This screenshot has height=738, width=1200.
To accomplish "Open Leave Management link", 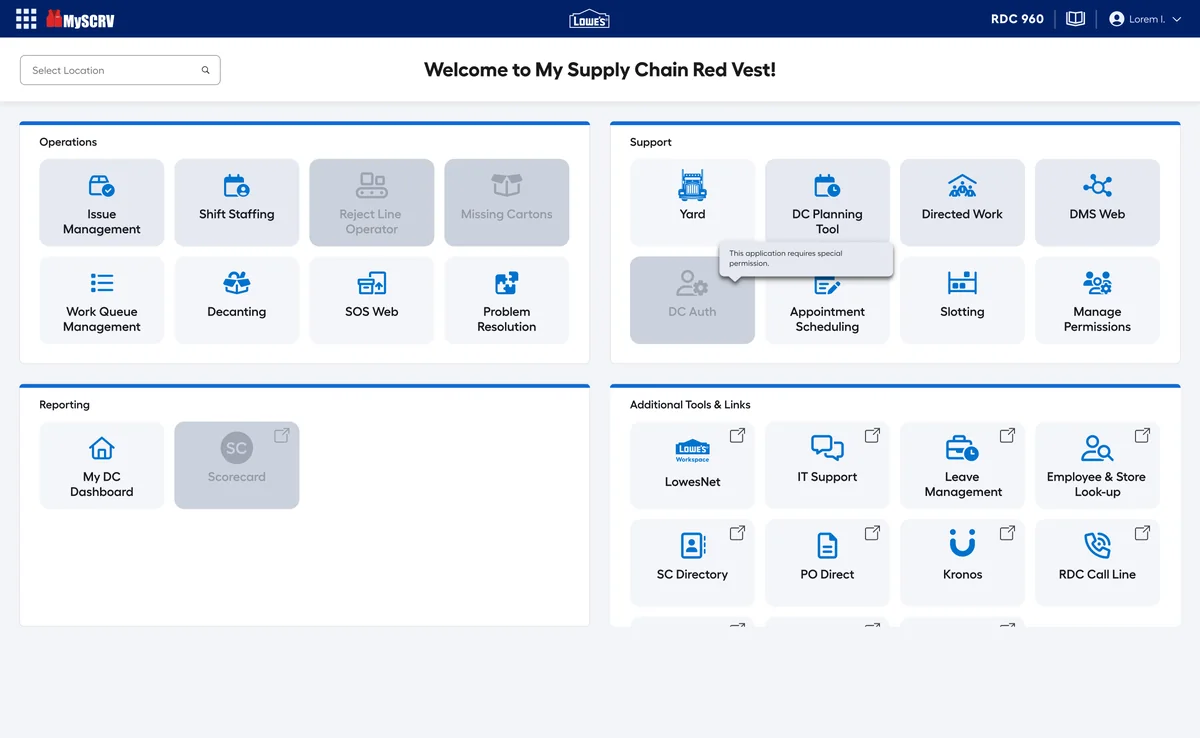I will (962, 465).
